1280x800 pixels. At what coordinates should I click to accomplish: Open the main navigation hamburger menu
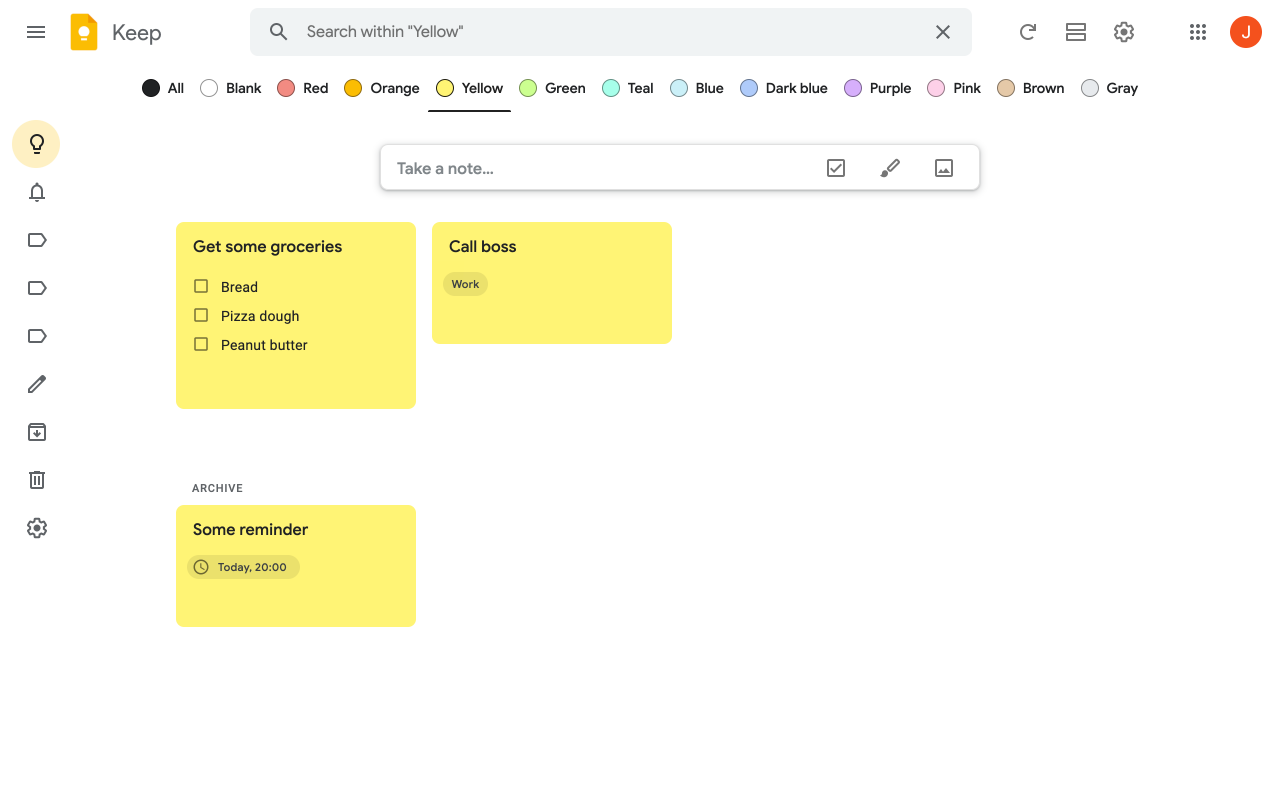[36, 31]
